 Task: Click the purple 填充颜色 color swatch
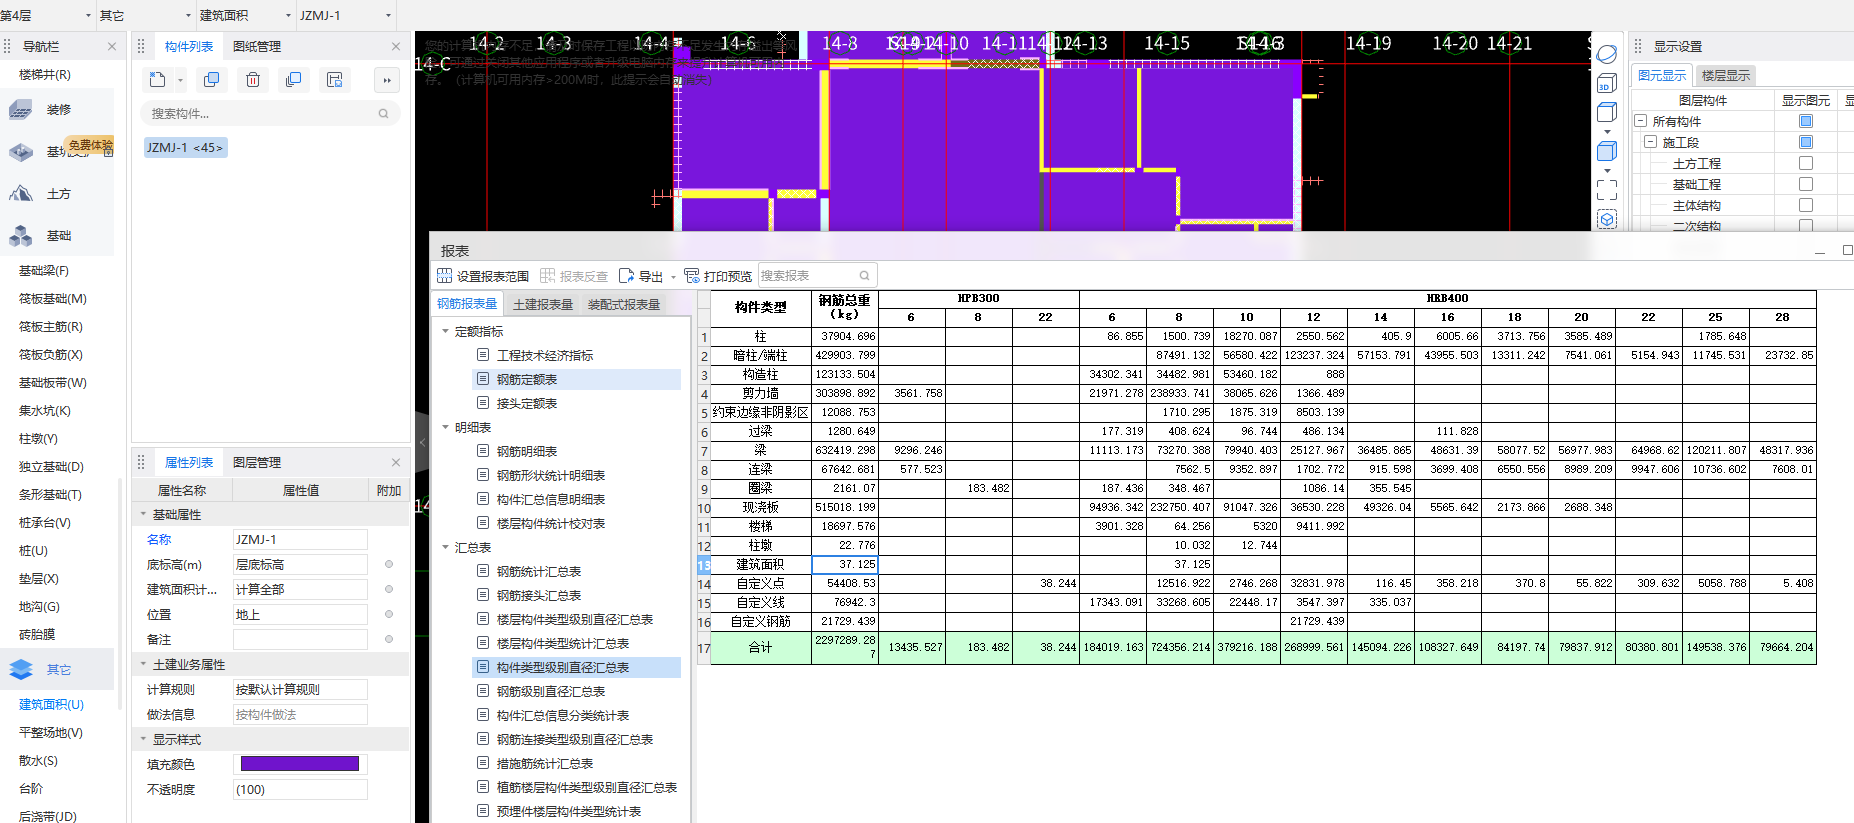coord(300,764)
